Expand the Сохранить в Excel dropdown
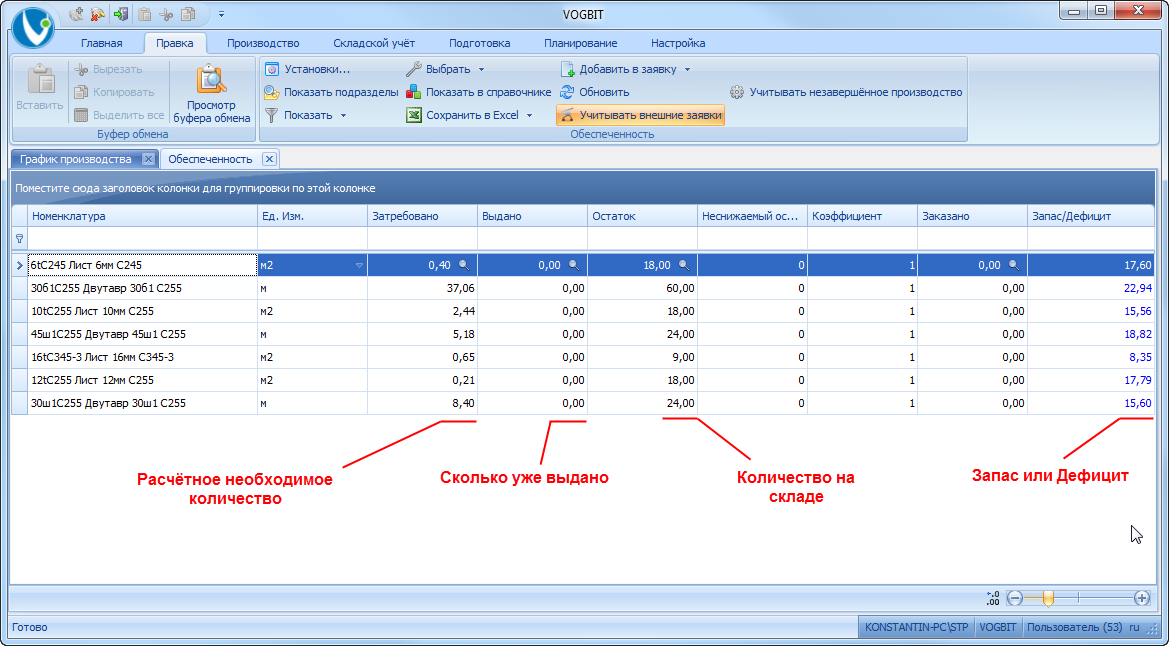1169x646 pixels. [x=529, y=116]
